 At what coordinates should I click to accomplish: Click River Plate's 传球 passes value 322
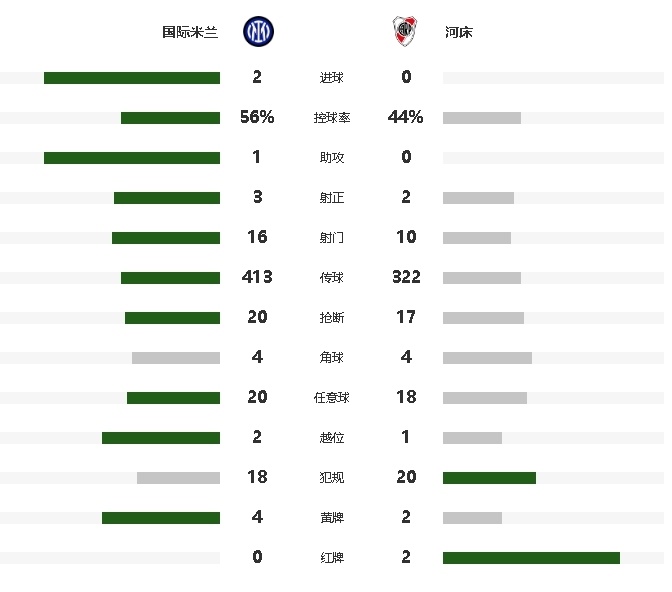pyautogui.click(x=406, y=277)
